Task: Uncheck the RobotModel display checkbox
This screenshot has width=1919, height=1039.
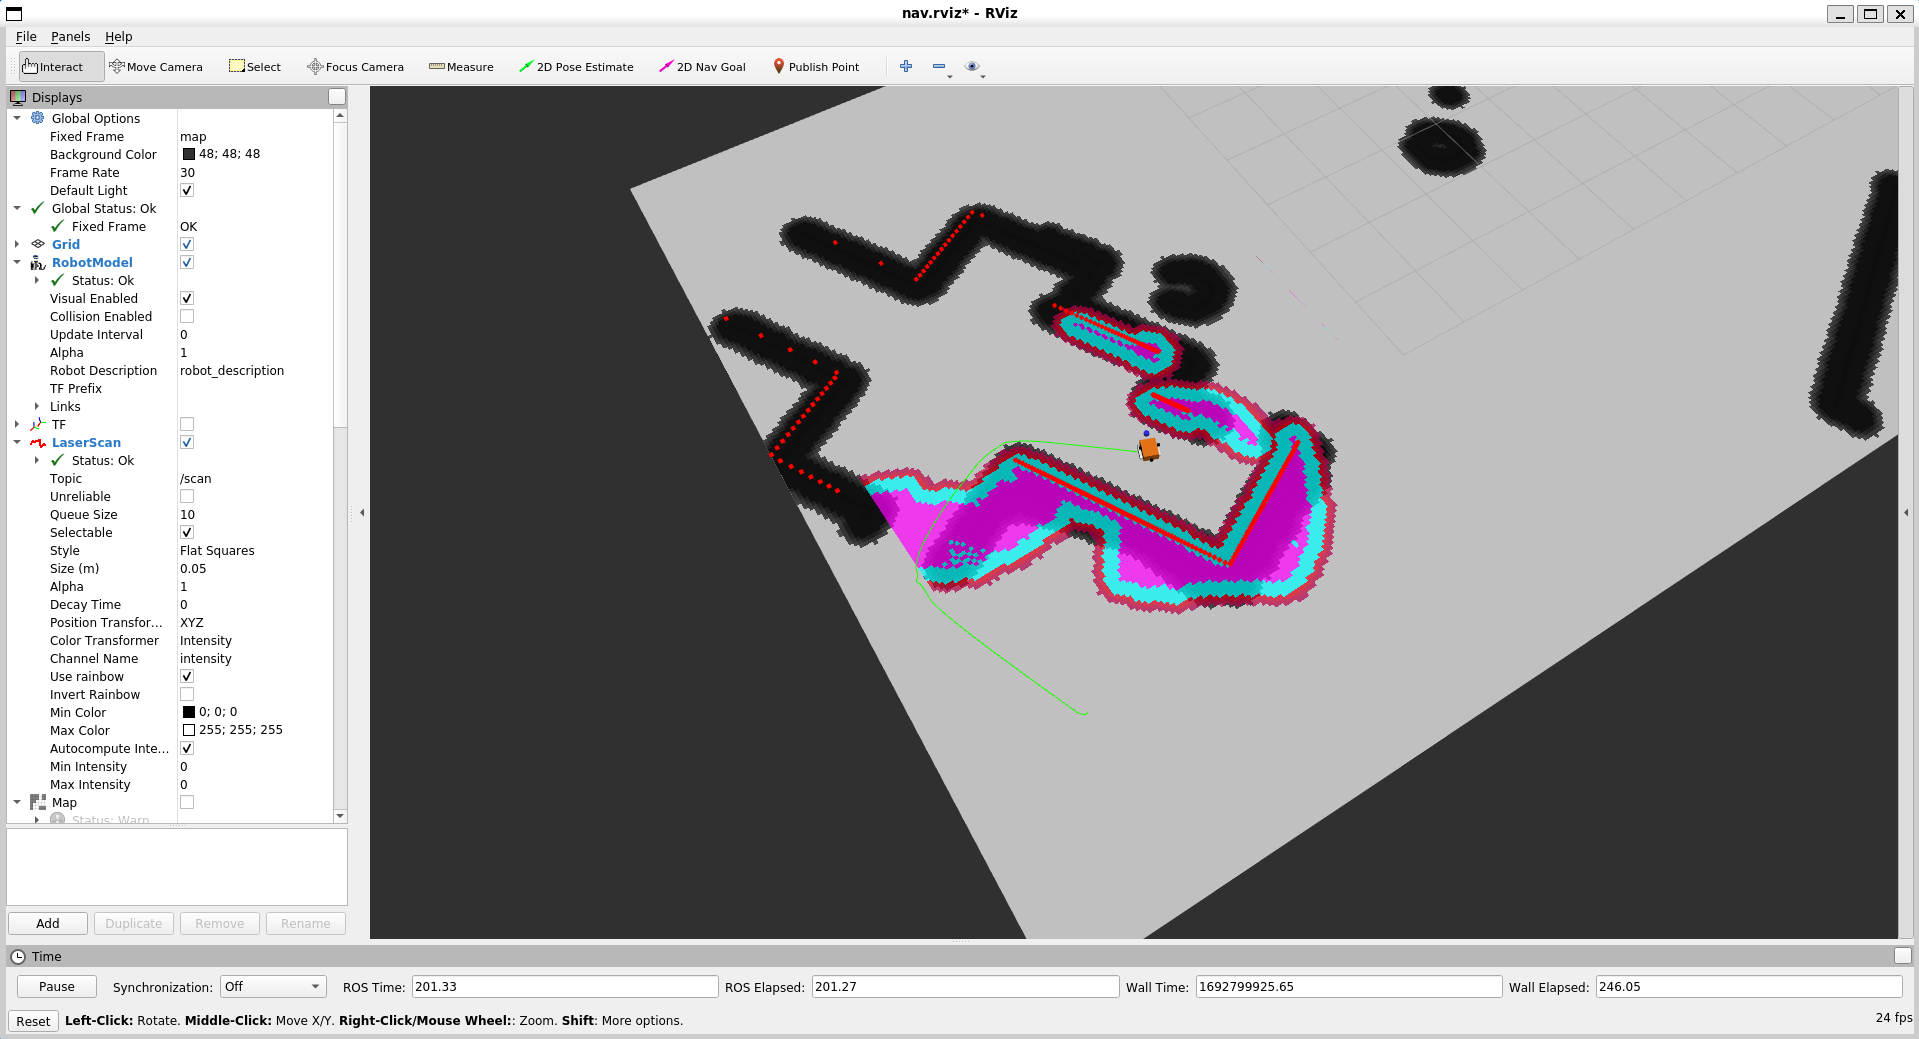Action: point(187,262)
